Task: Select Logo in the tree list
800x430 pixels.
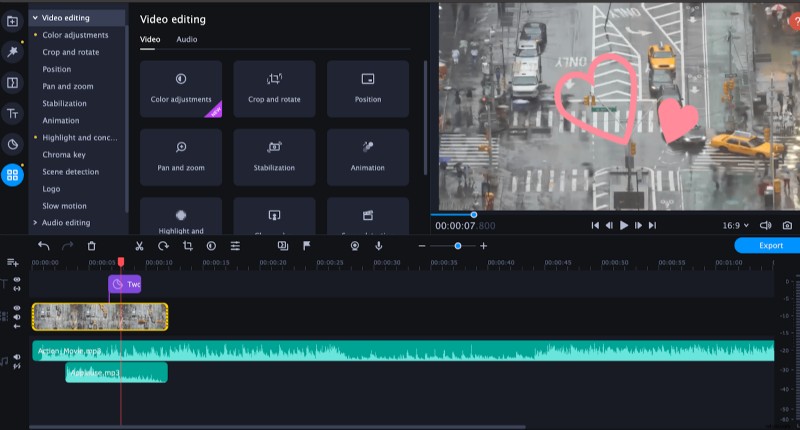Action: [x=51, y=189]
